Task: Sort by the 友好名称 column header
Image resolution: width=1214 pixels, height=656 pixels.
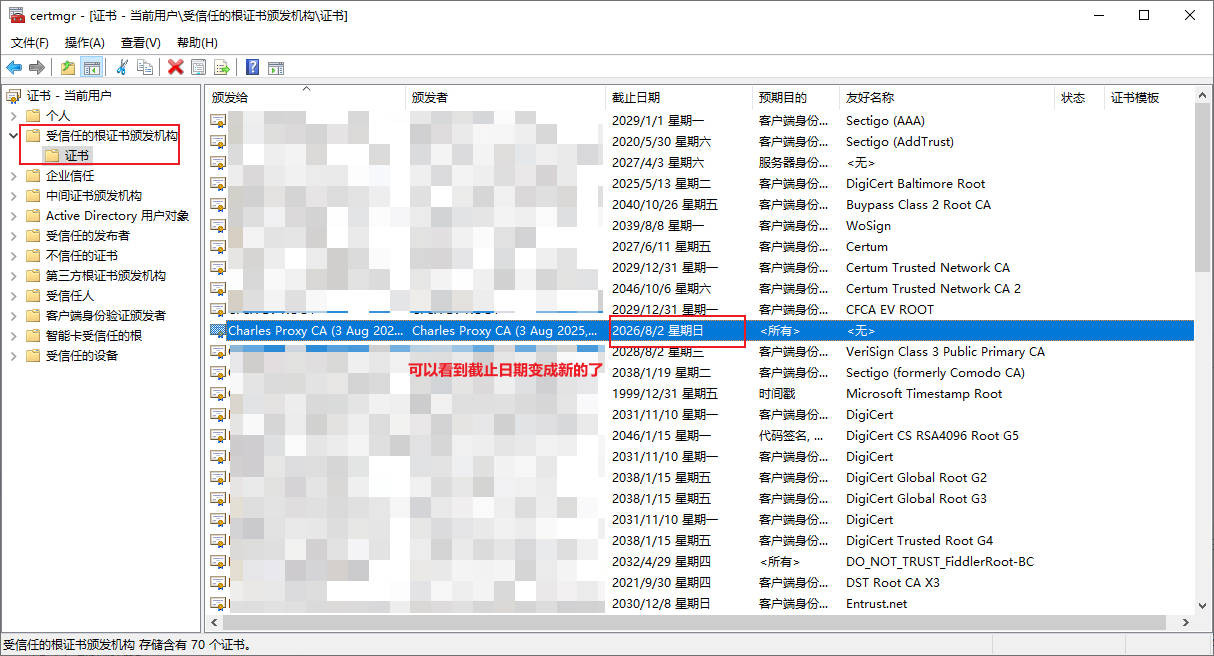Action: pos(948,98)
